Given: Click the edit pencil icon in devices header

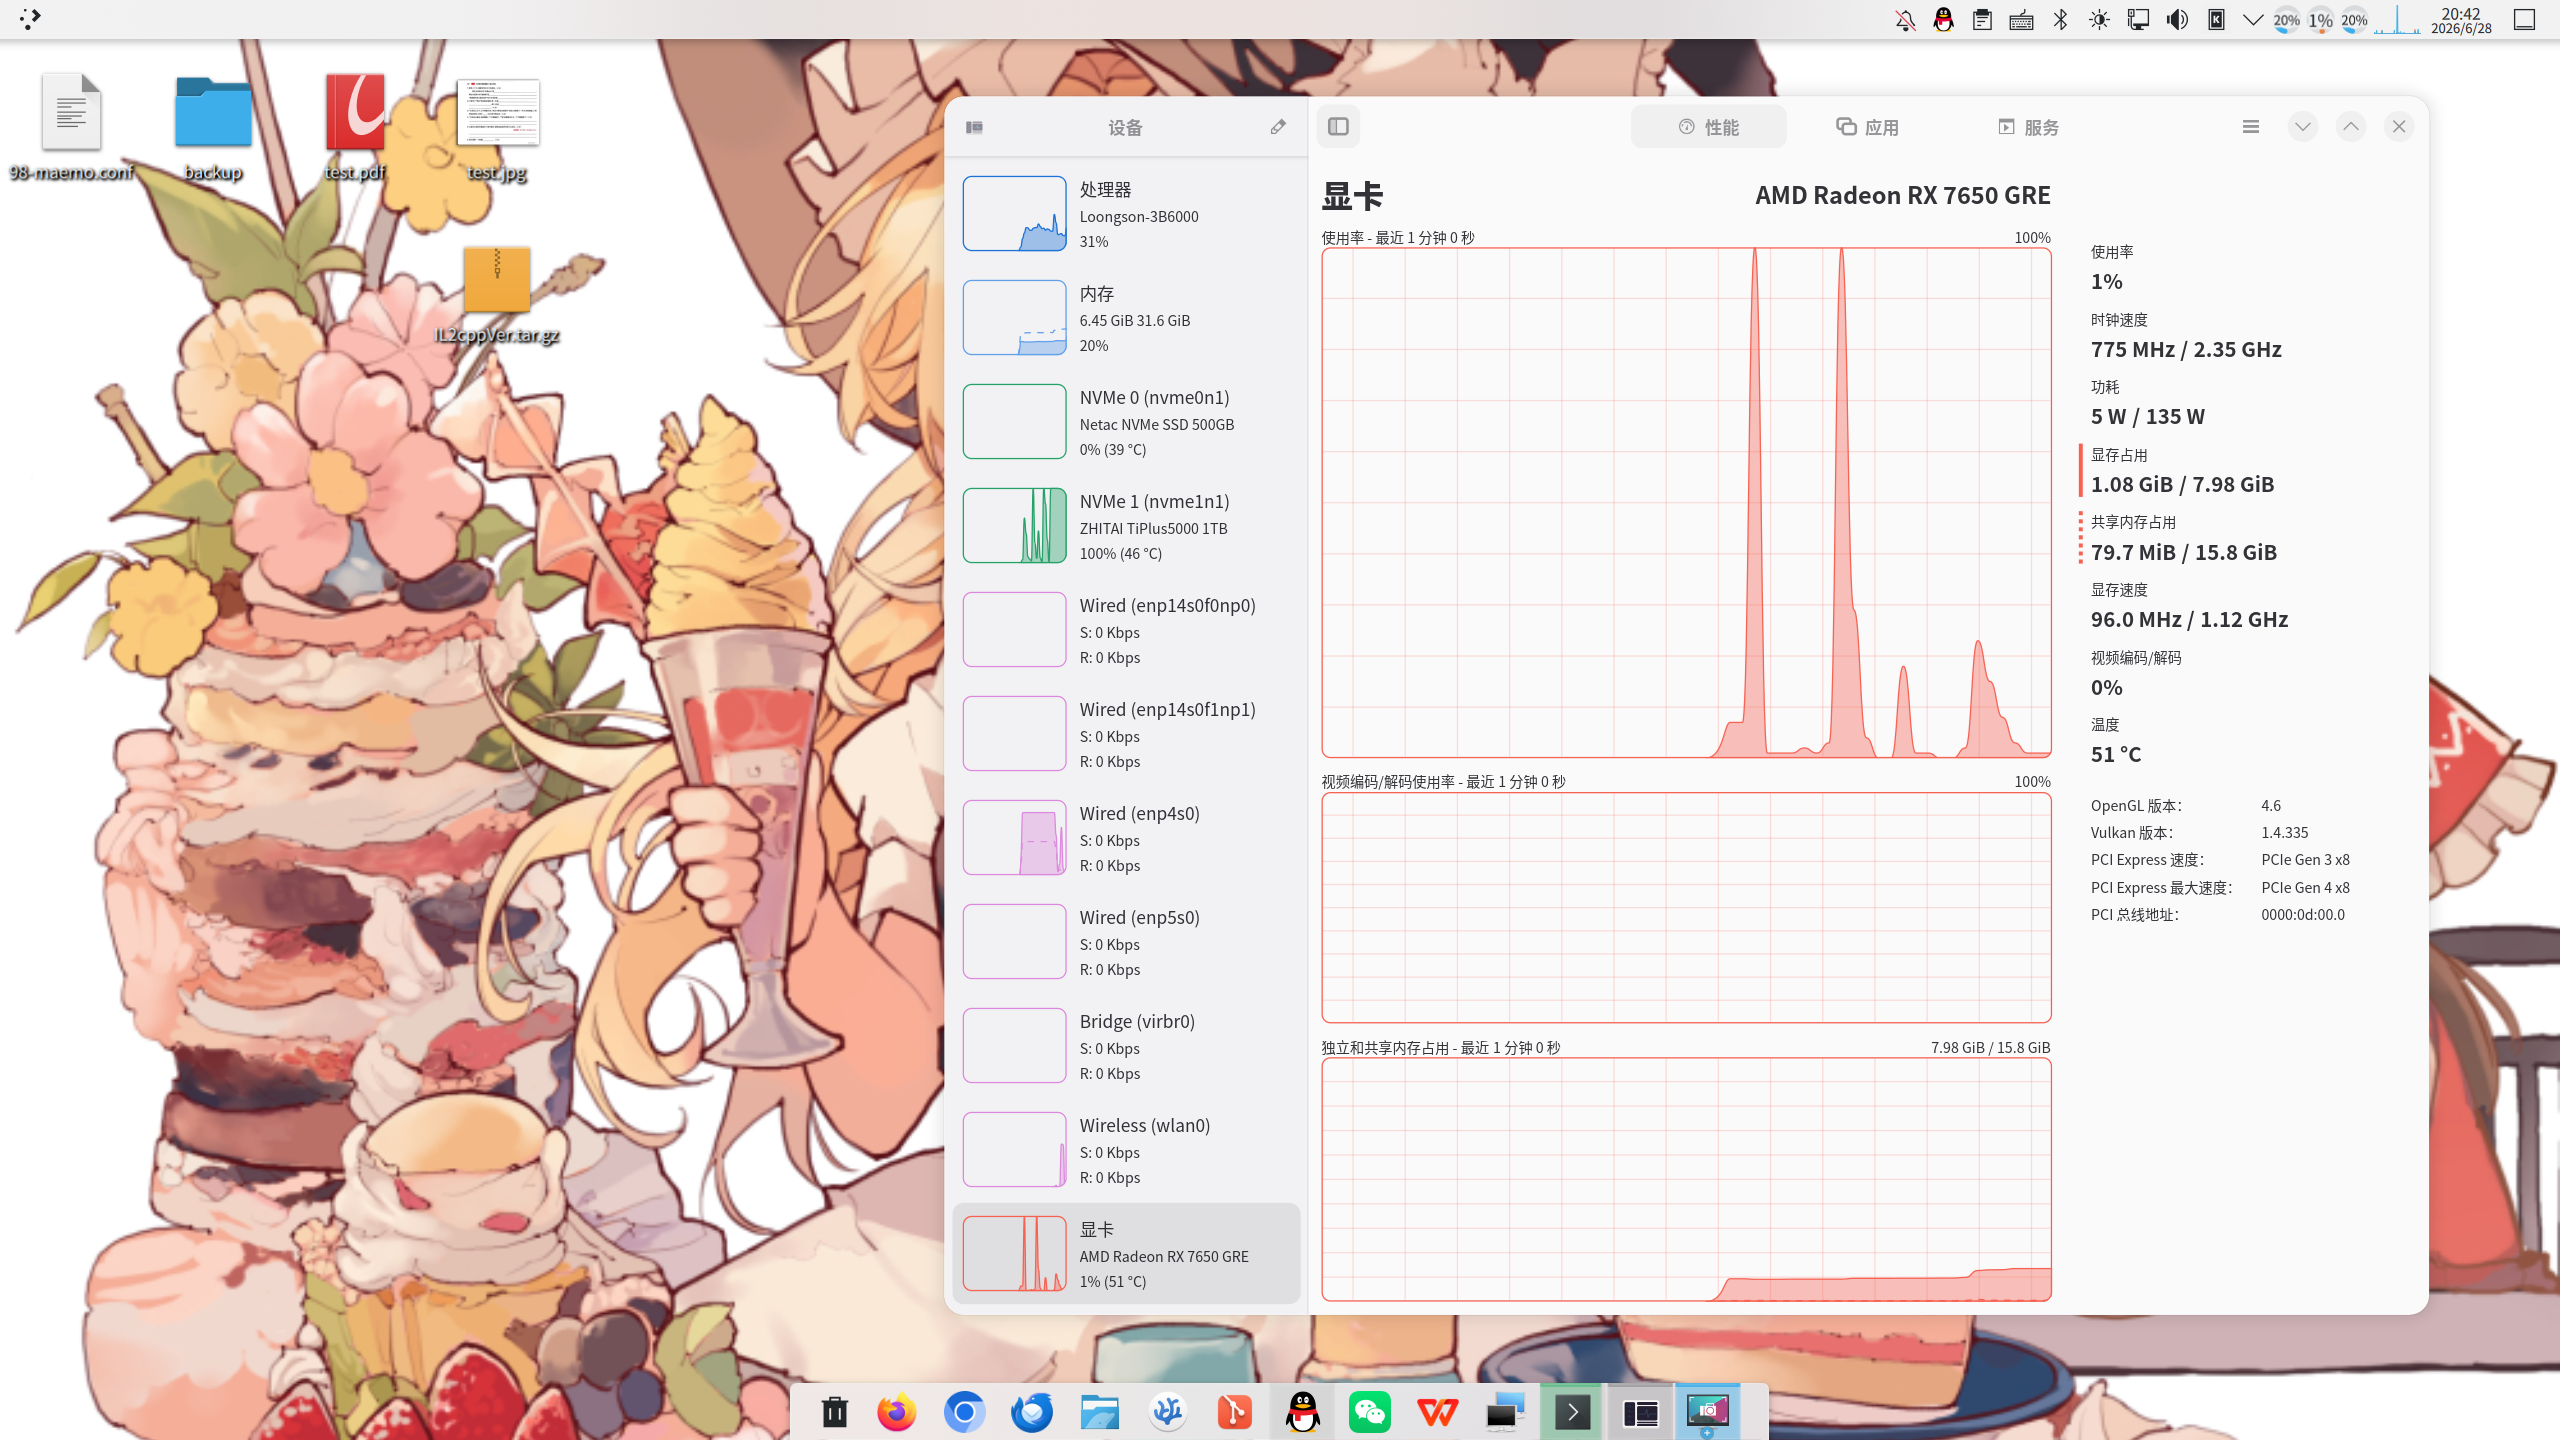Looking at the screenshot, I should click(1278, 127).
